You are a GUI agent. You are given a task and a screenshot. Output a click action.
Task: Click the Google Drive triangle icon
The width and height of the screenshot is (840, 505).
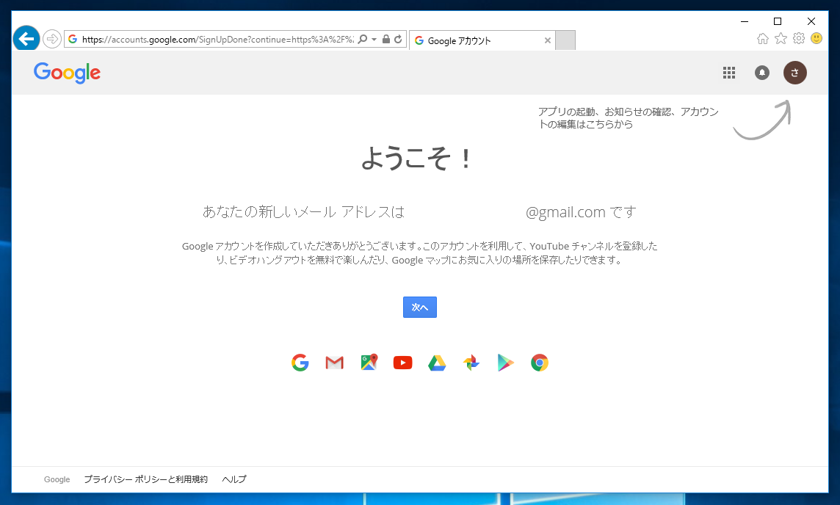[437, 363]
